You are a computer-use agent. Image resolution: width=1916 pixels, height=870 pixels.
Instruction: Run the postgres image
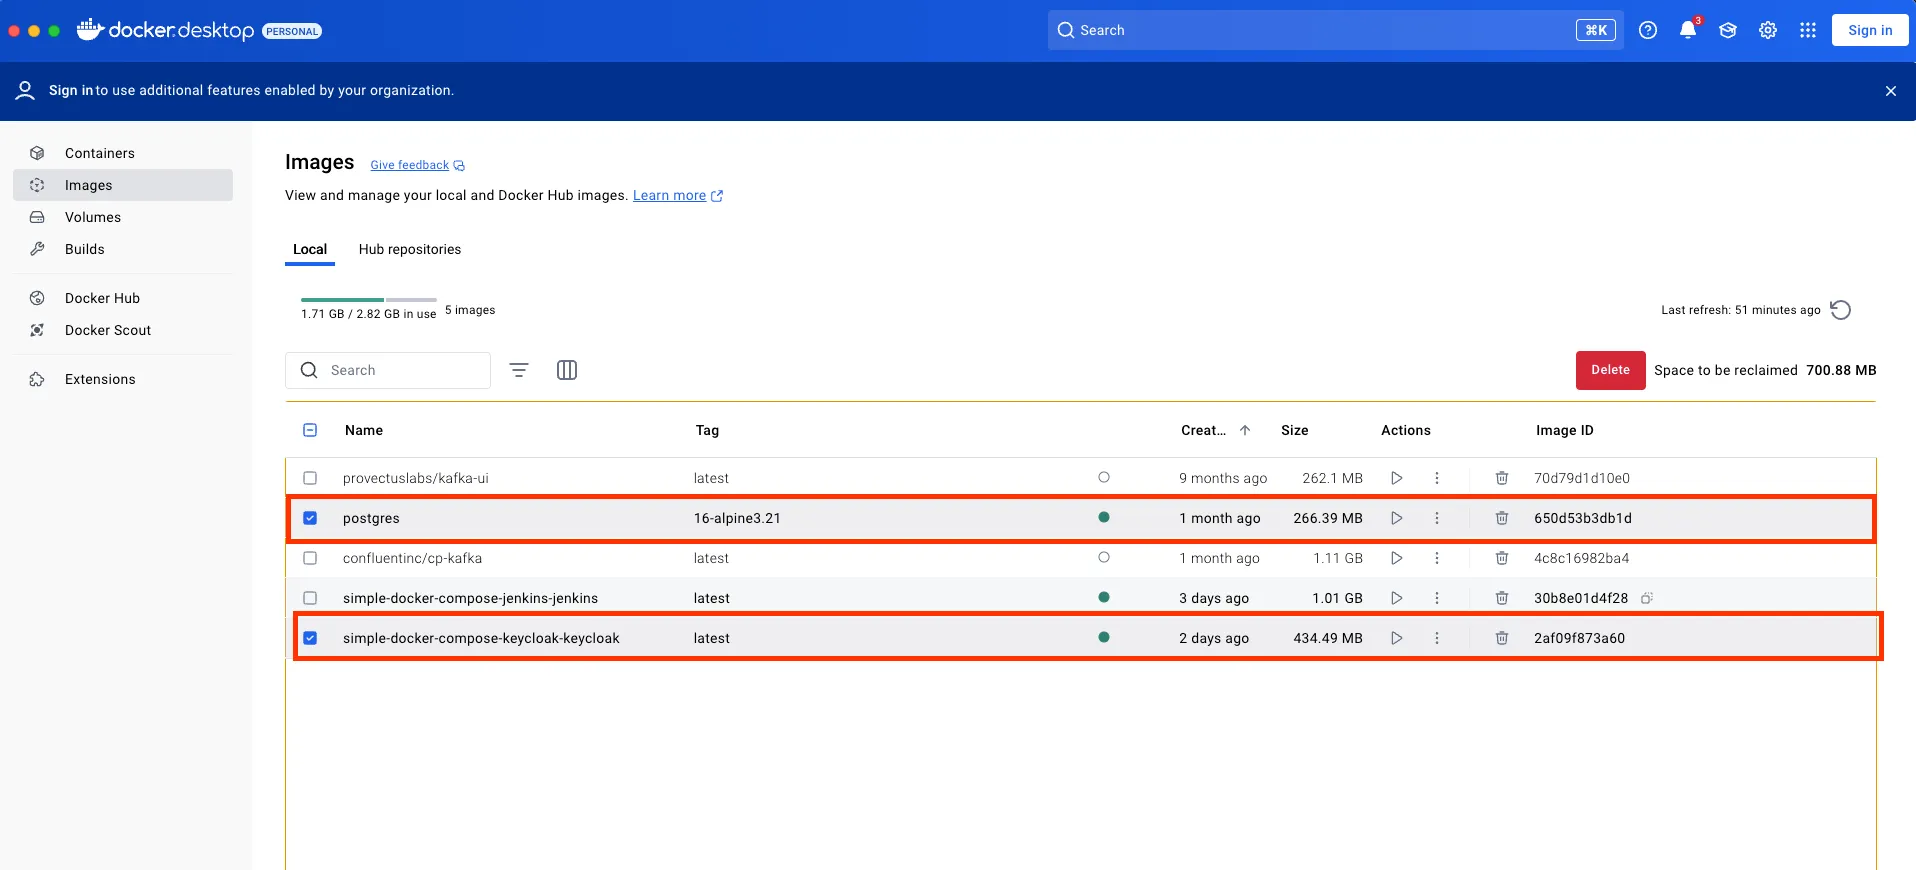(1397, 518)
